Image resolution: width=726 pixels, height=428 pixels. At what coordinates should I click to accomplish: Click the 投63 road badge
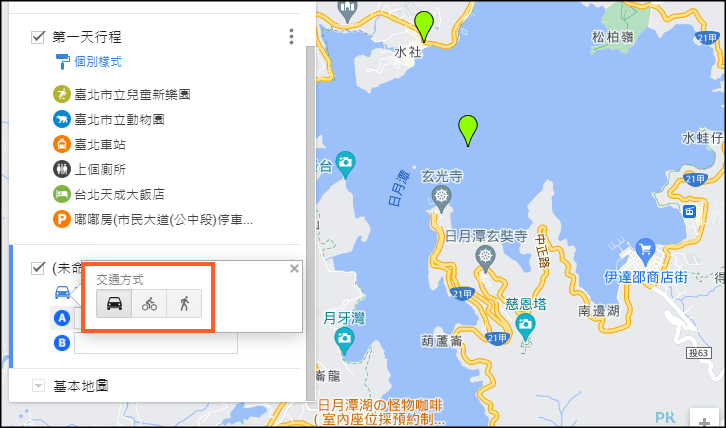click(x=699, y=353)
